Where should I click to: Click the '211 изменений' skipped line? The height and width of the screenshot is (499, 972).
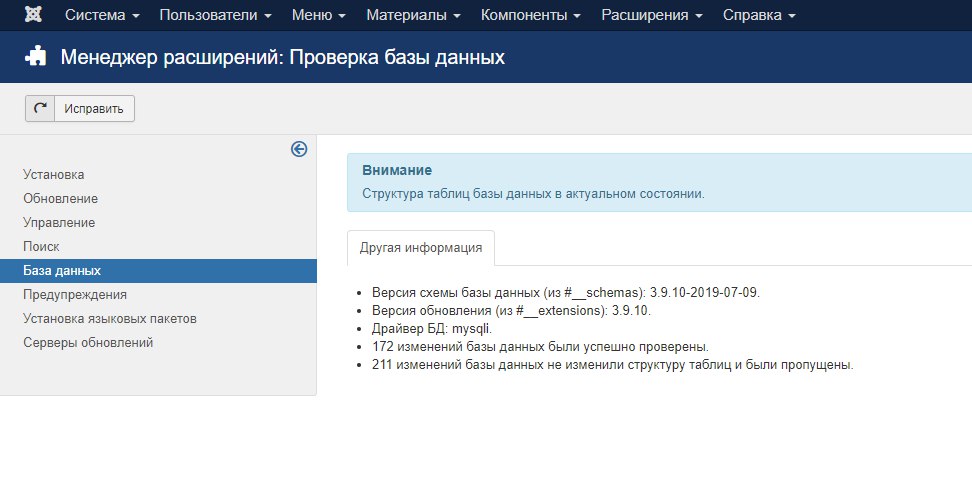(x=612, y=365)
